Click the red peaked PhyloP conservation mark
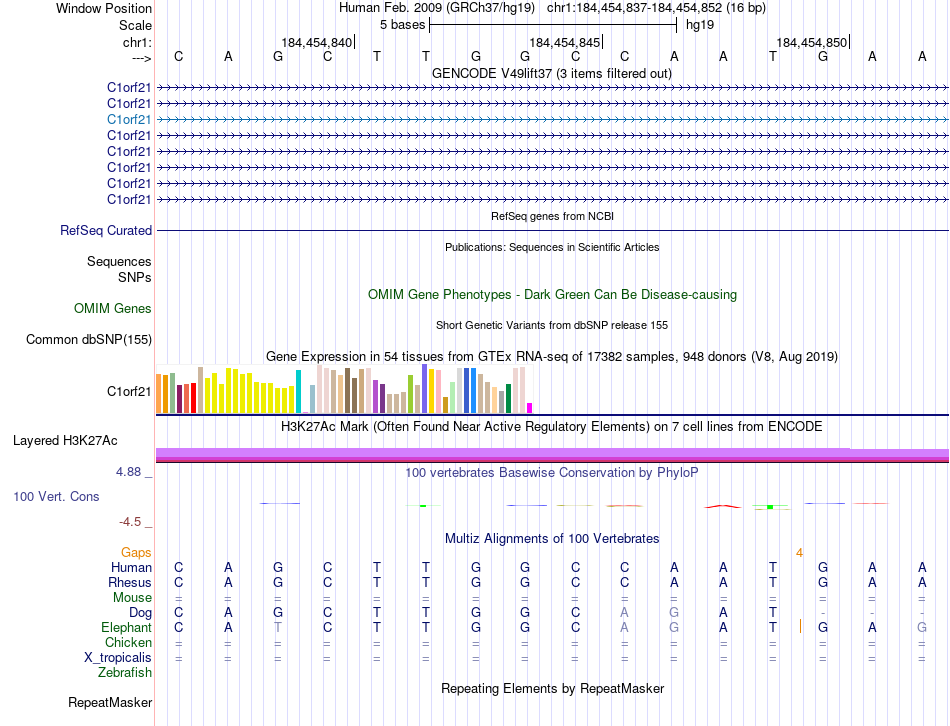The height and width of the screenshot is (726, 950). [x=723, y=506]
